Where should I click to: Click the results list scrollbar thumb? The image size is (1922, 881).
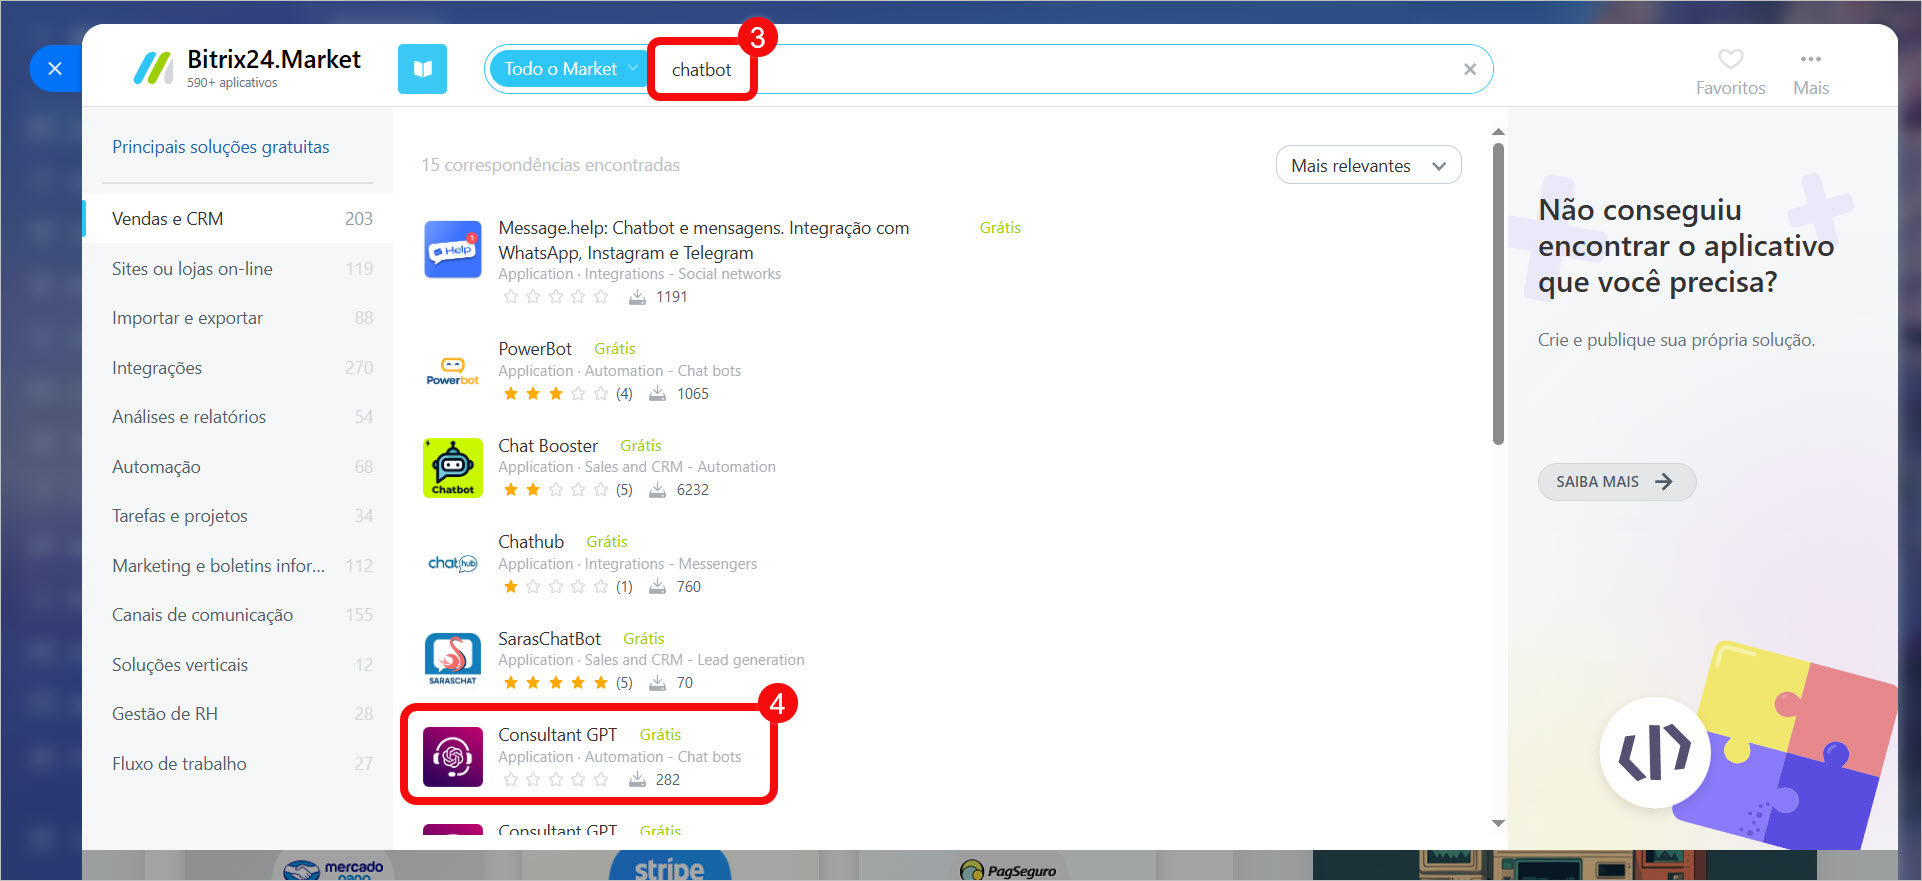[x=1498, y=293]
